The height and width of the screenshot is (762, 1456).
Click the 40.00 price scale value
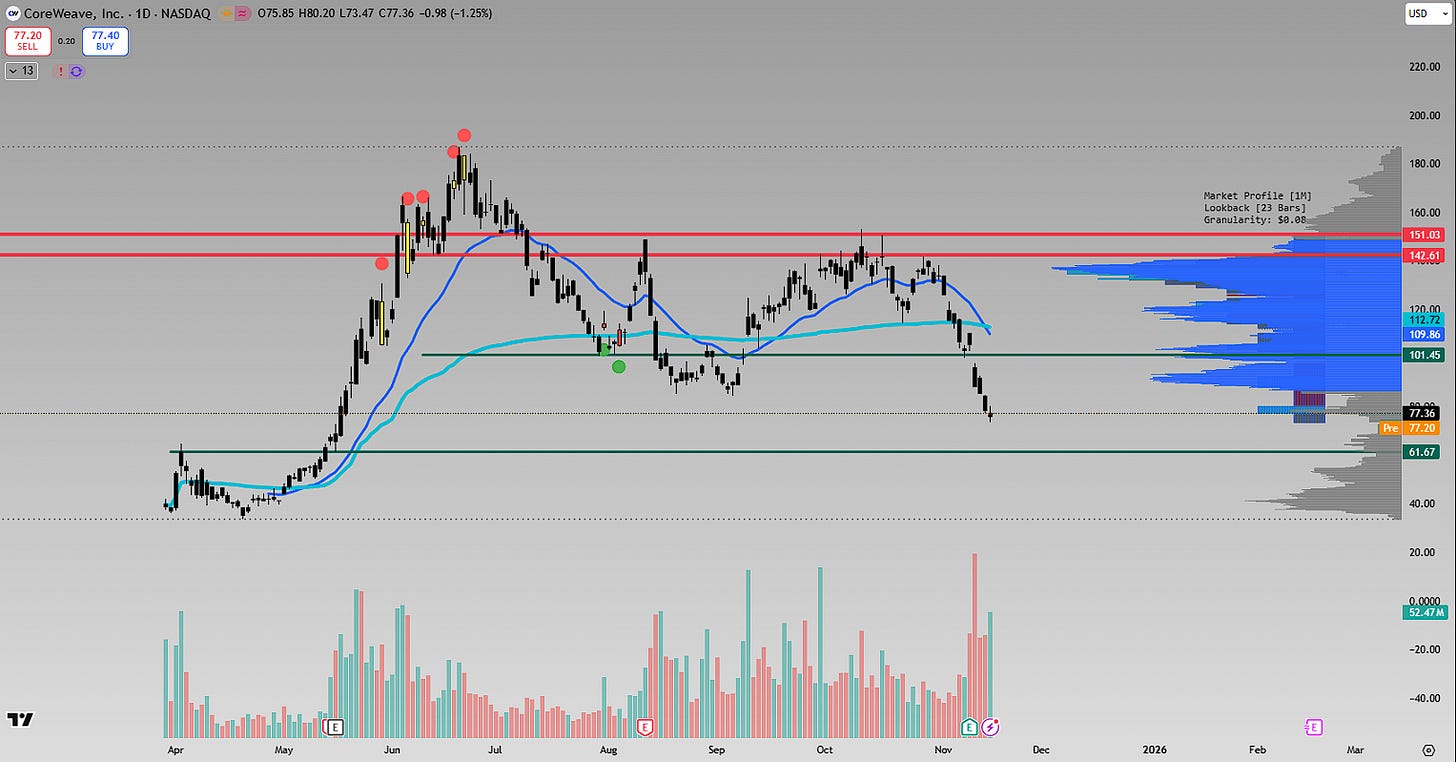coord(1422,503)
